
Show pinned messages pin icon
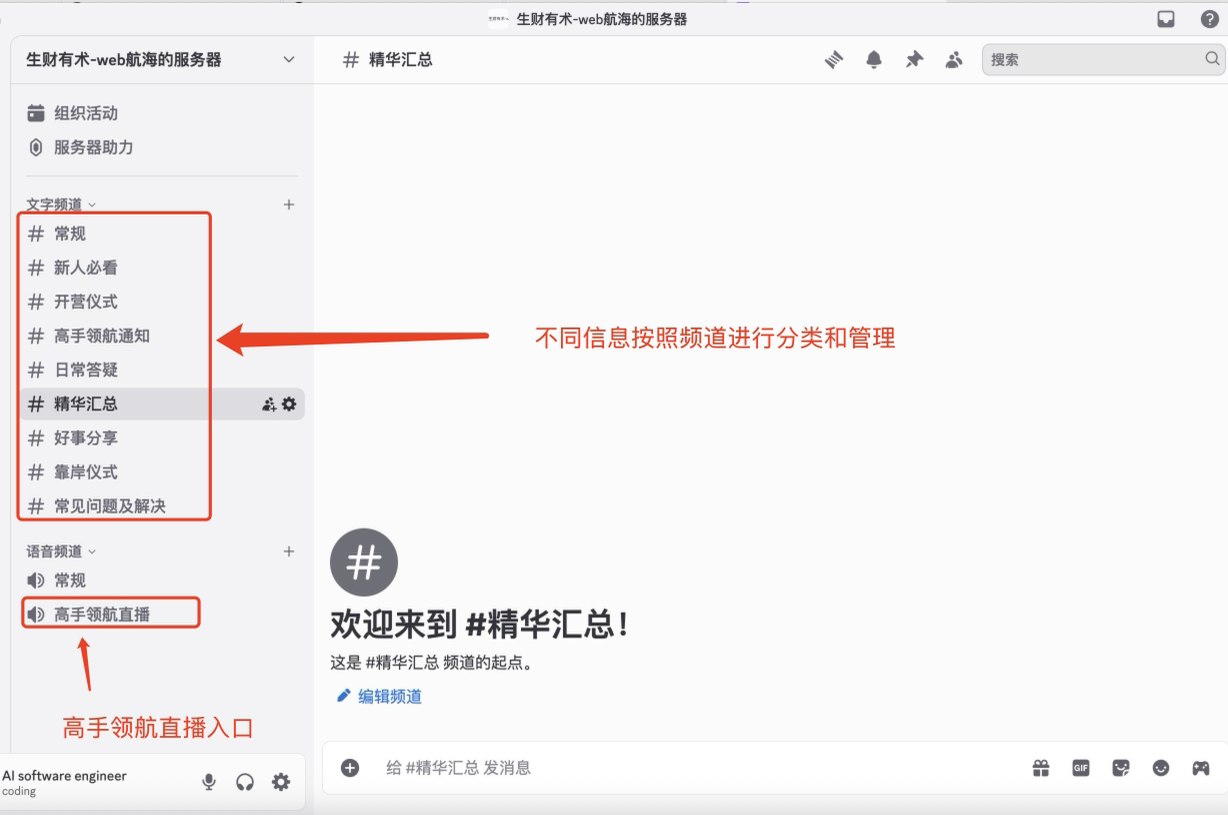coord(914,60)
